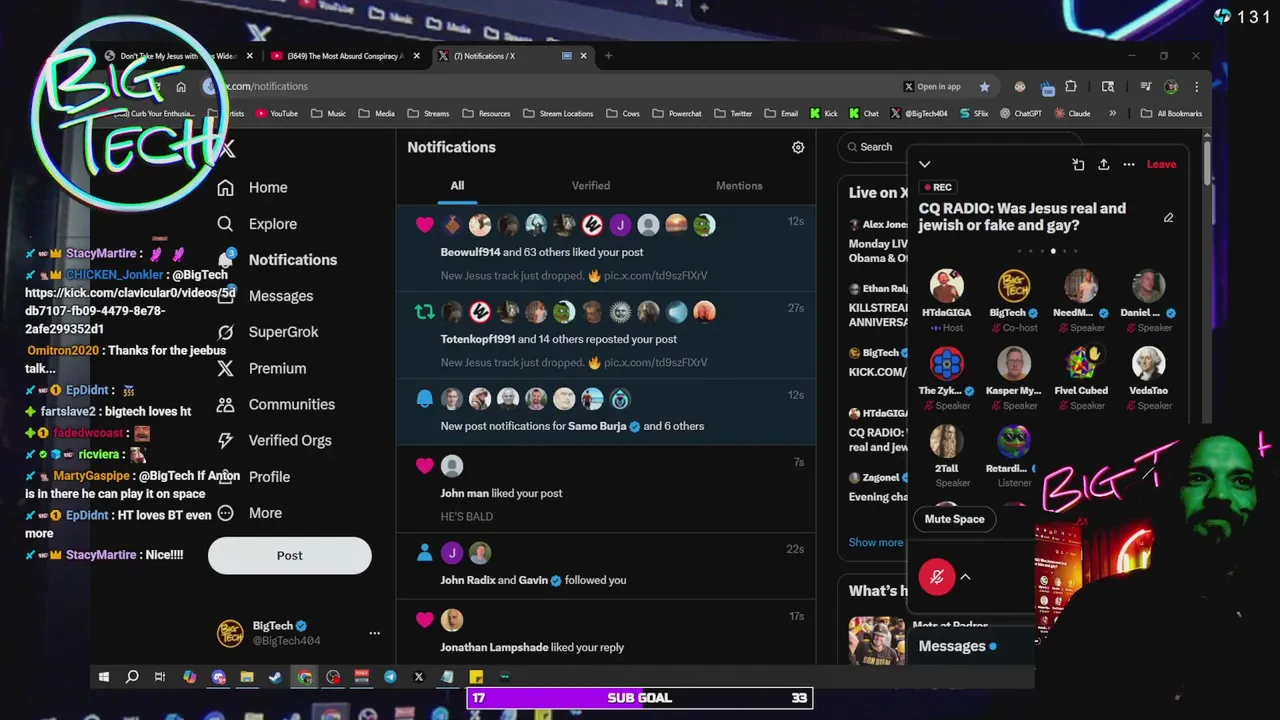The height and width of the screenshot is (720, 1280).
Task: Open Steam from the taskbar
Action: click(275, 677)
